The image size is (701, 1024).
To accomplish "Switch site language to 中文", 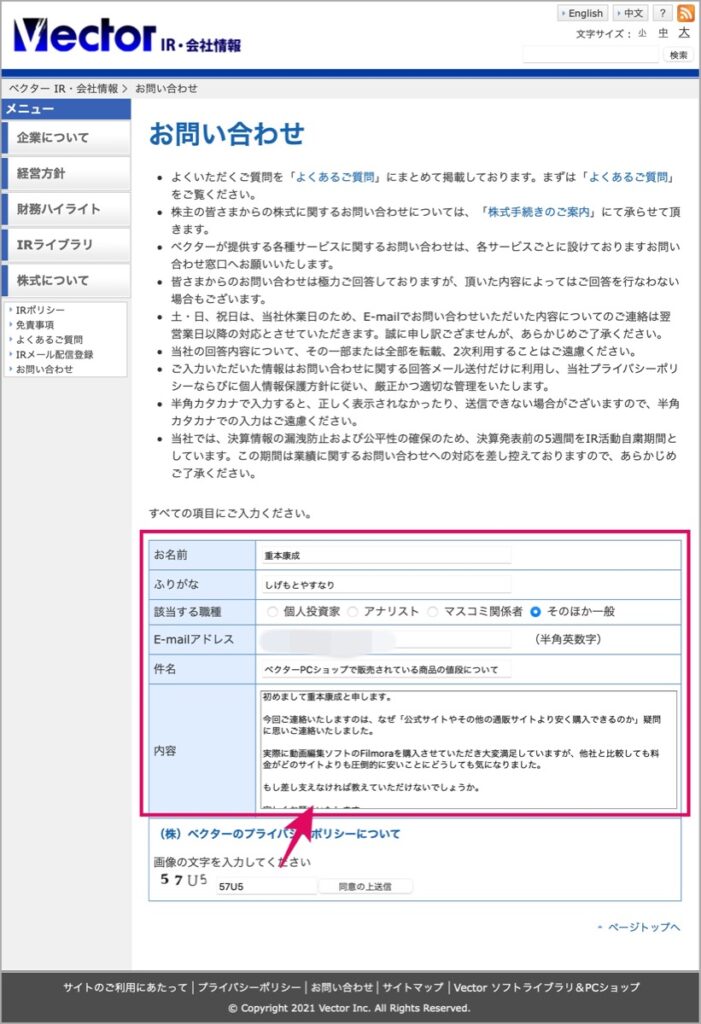I will point(630,13).
